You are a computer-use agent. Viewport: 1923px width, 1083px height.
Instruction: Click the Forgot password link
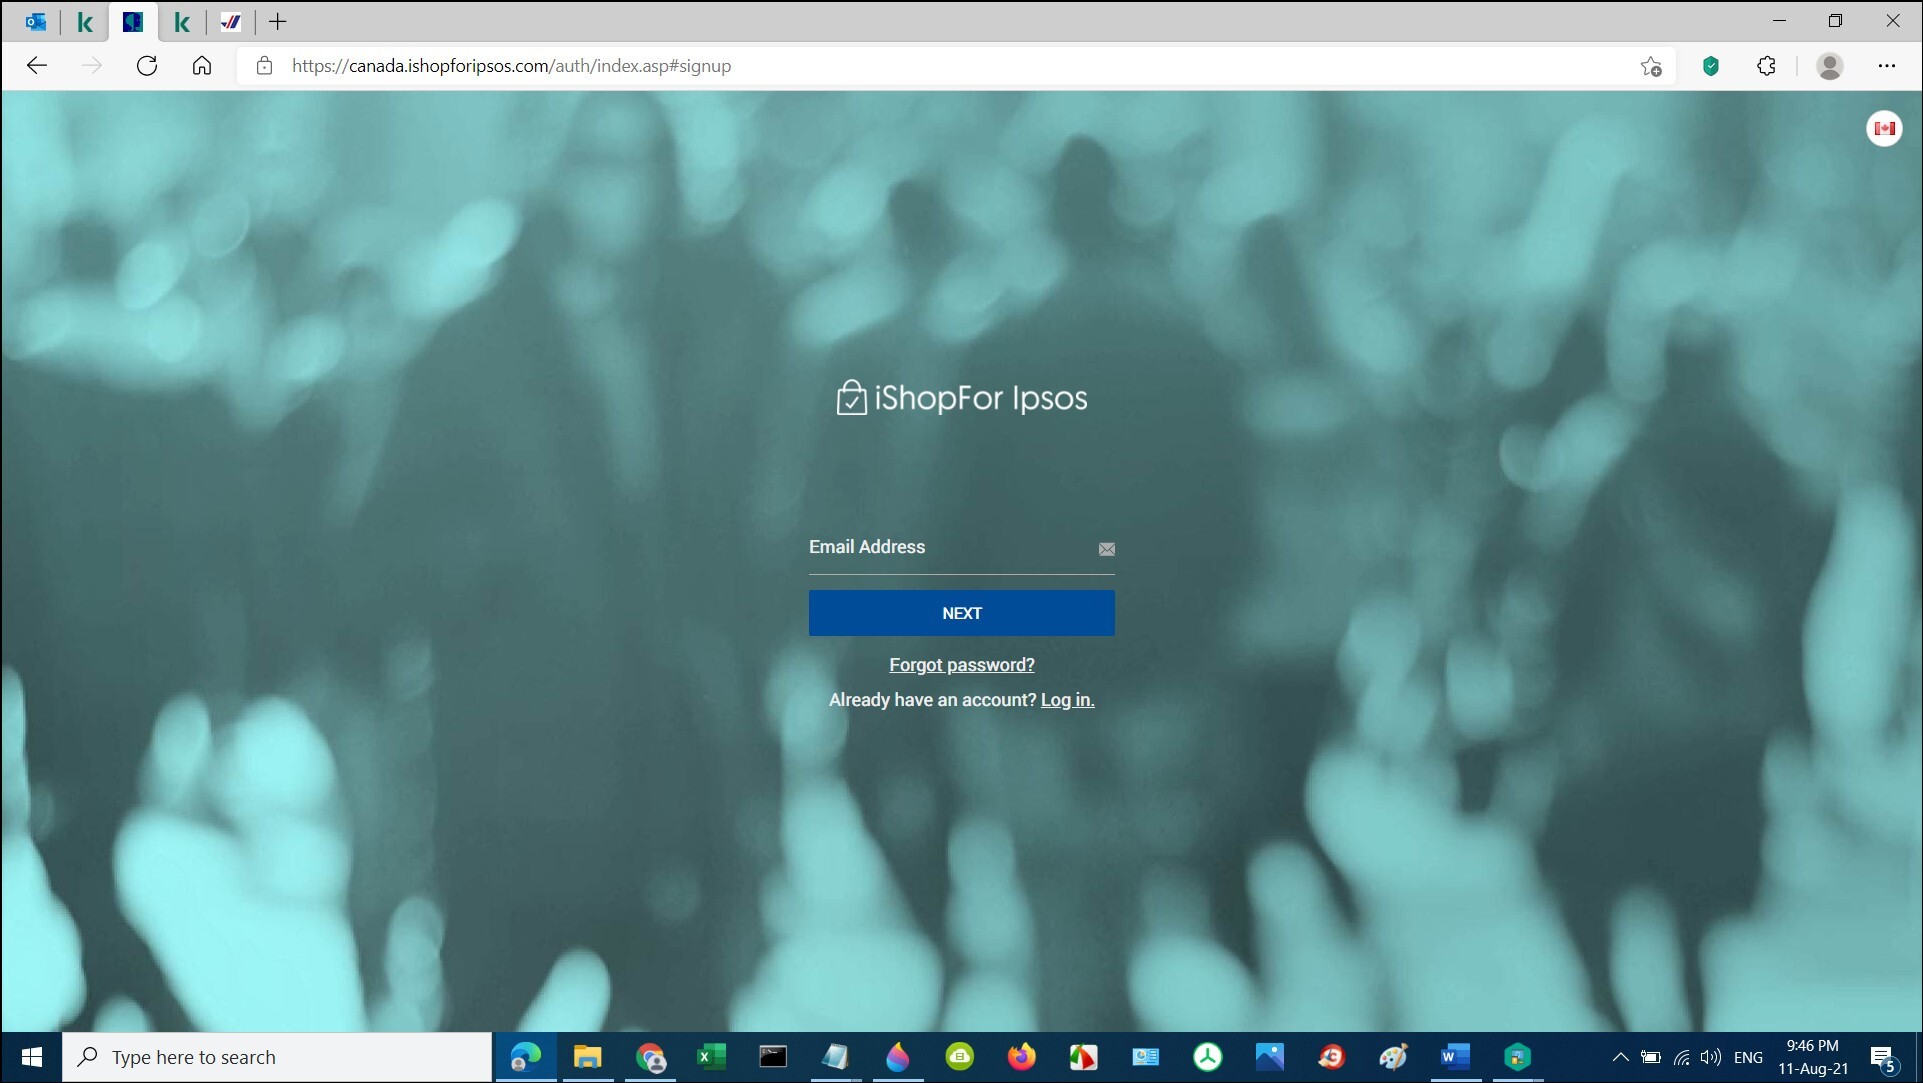pos(961,665)
